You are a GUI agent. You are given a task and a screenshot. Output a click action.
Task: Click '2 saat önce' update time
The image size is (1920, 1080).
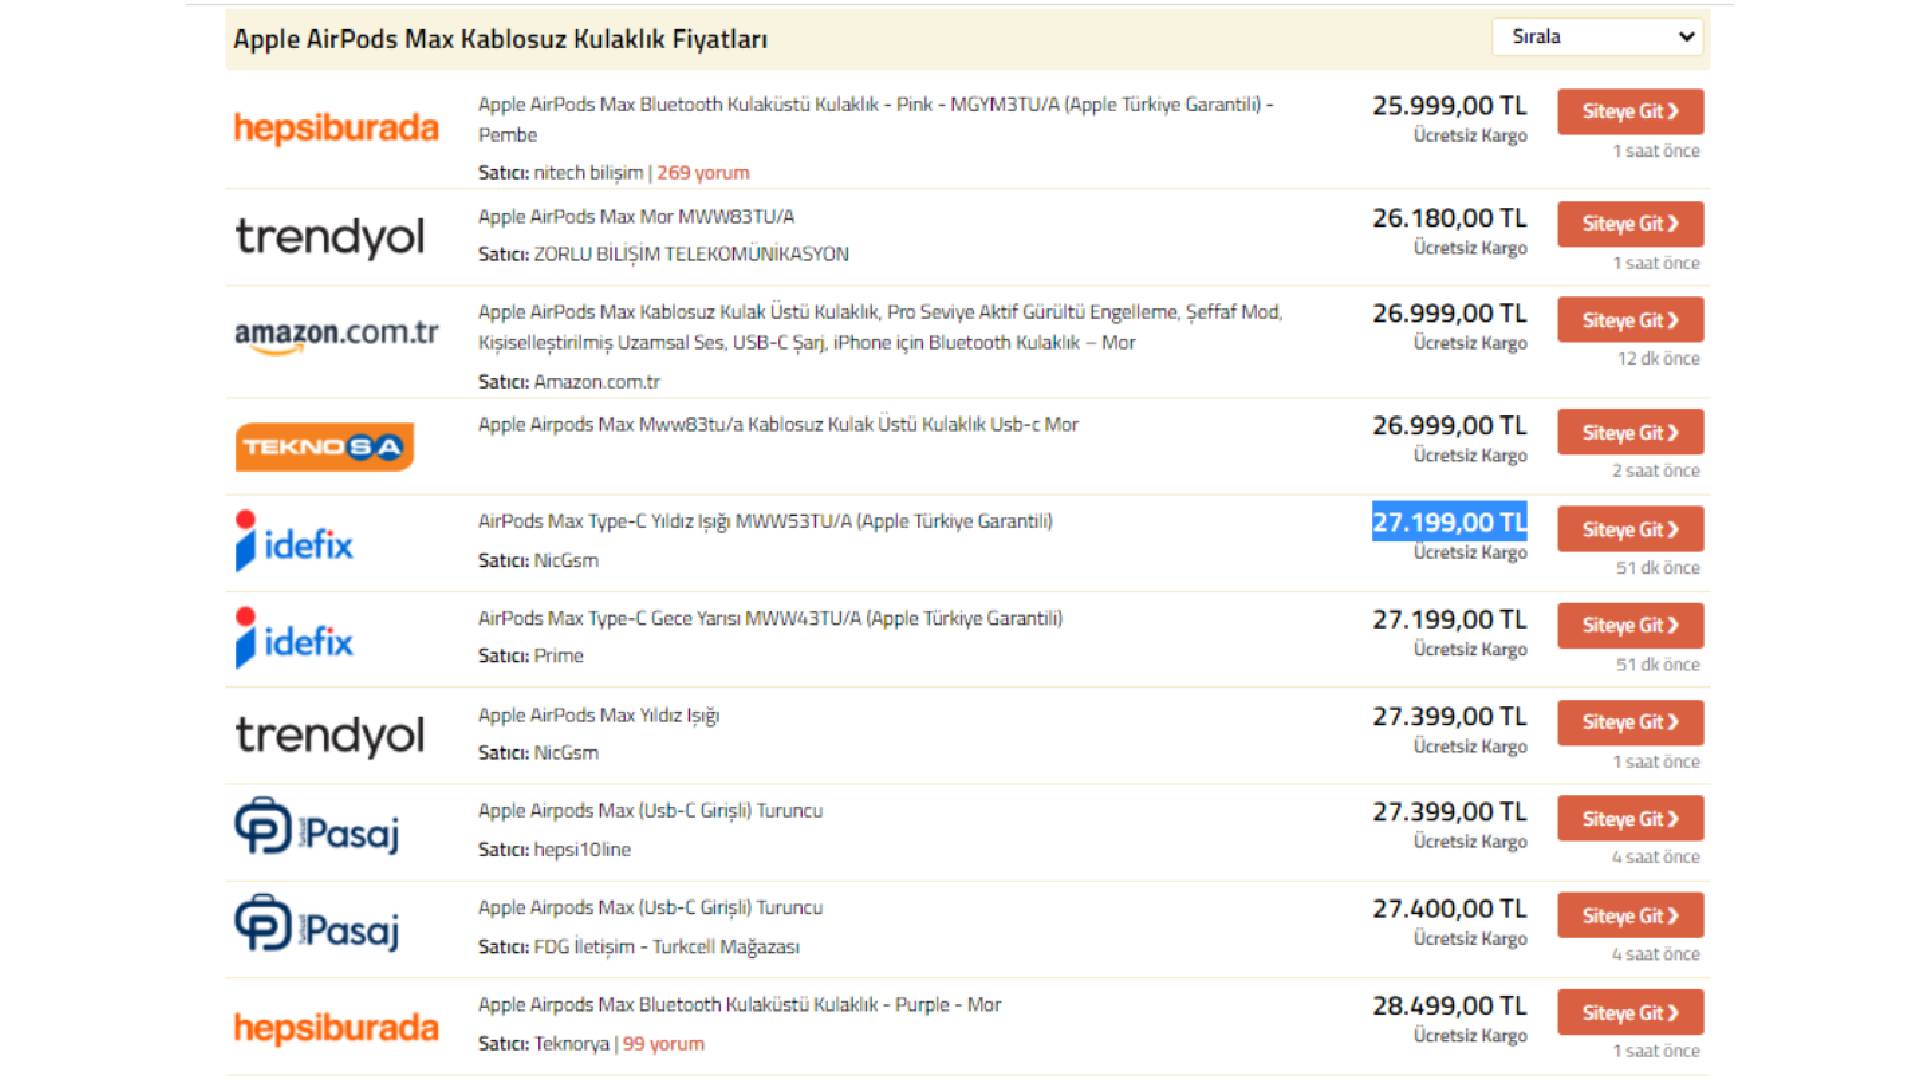point(1655,470)
